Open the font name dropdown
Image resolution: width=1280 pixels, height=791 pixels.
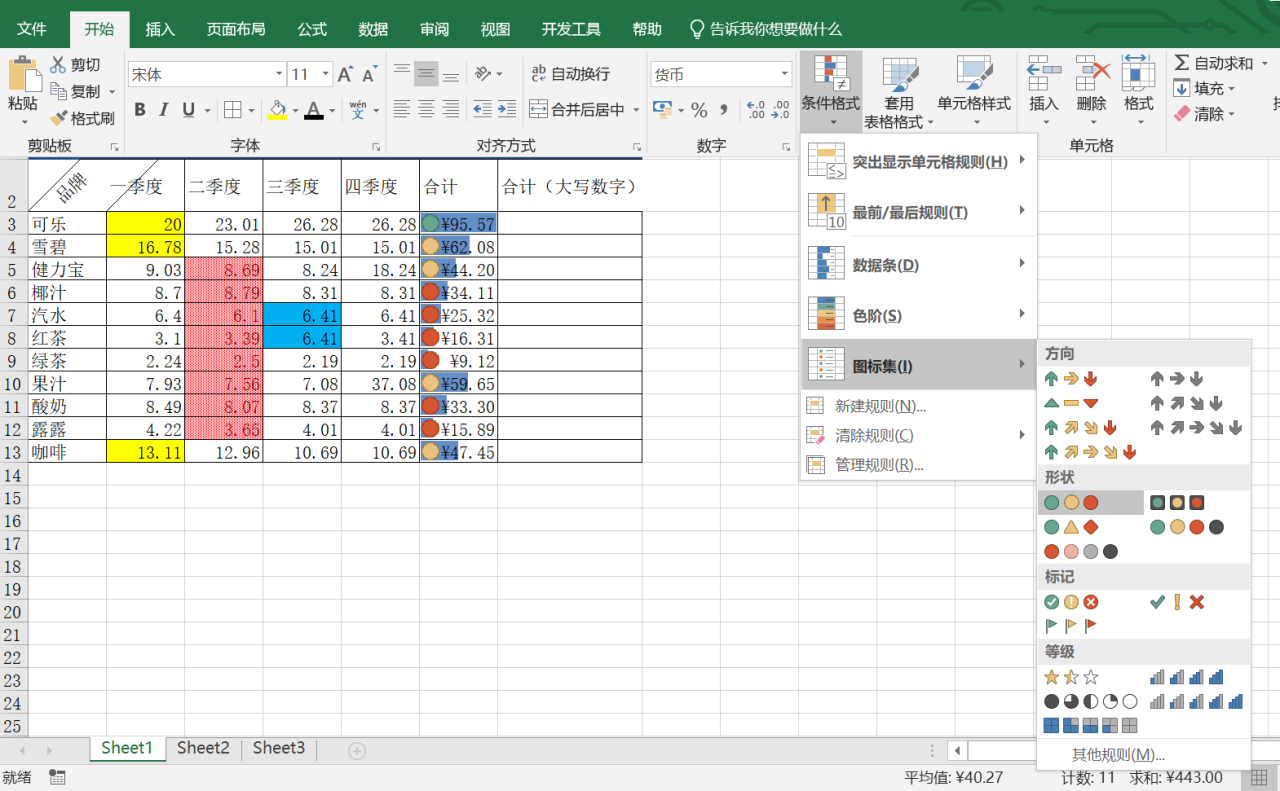279,74
